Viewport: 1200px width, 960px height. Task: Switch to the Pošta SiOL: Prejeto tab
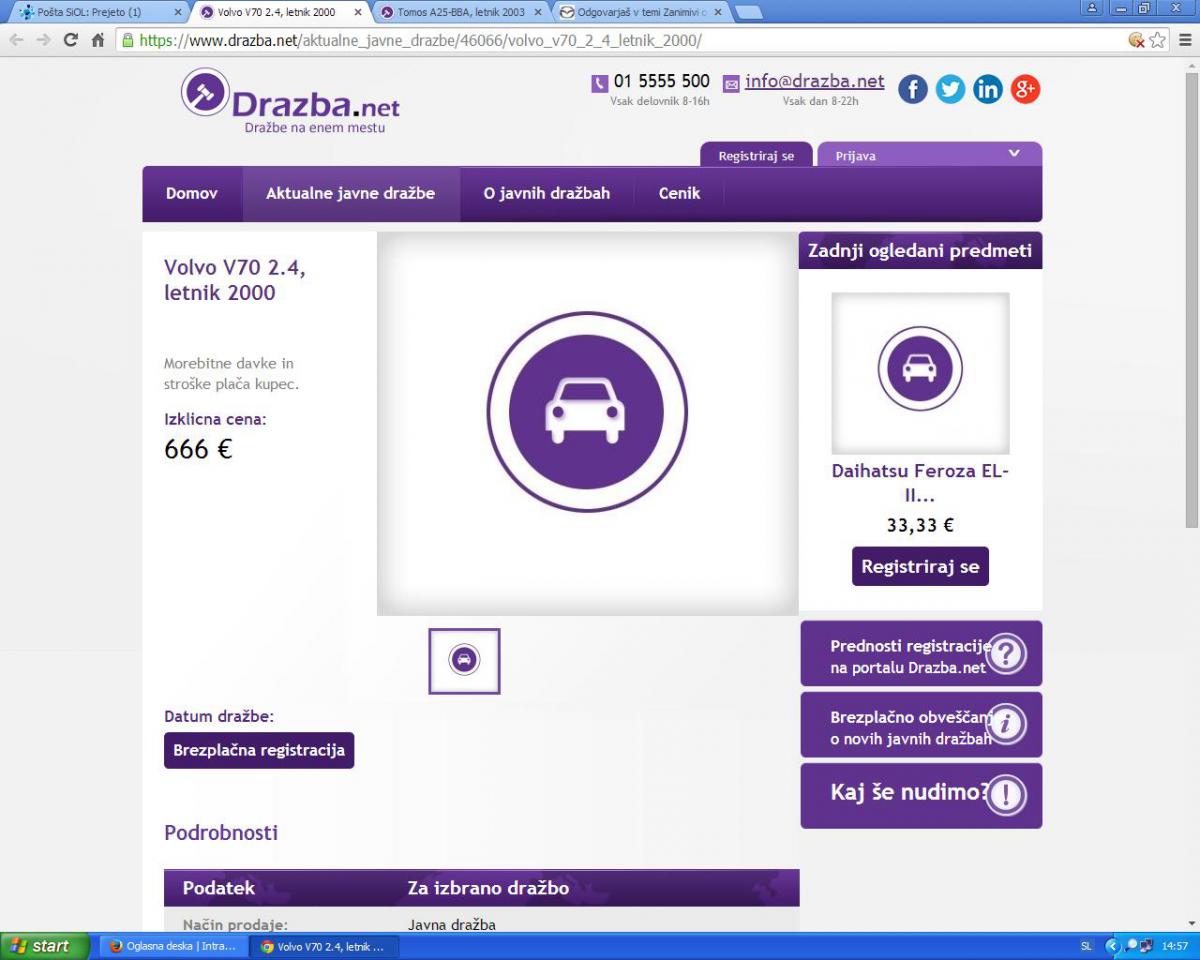(x=96, y=13)
